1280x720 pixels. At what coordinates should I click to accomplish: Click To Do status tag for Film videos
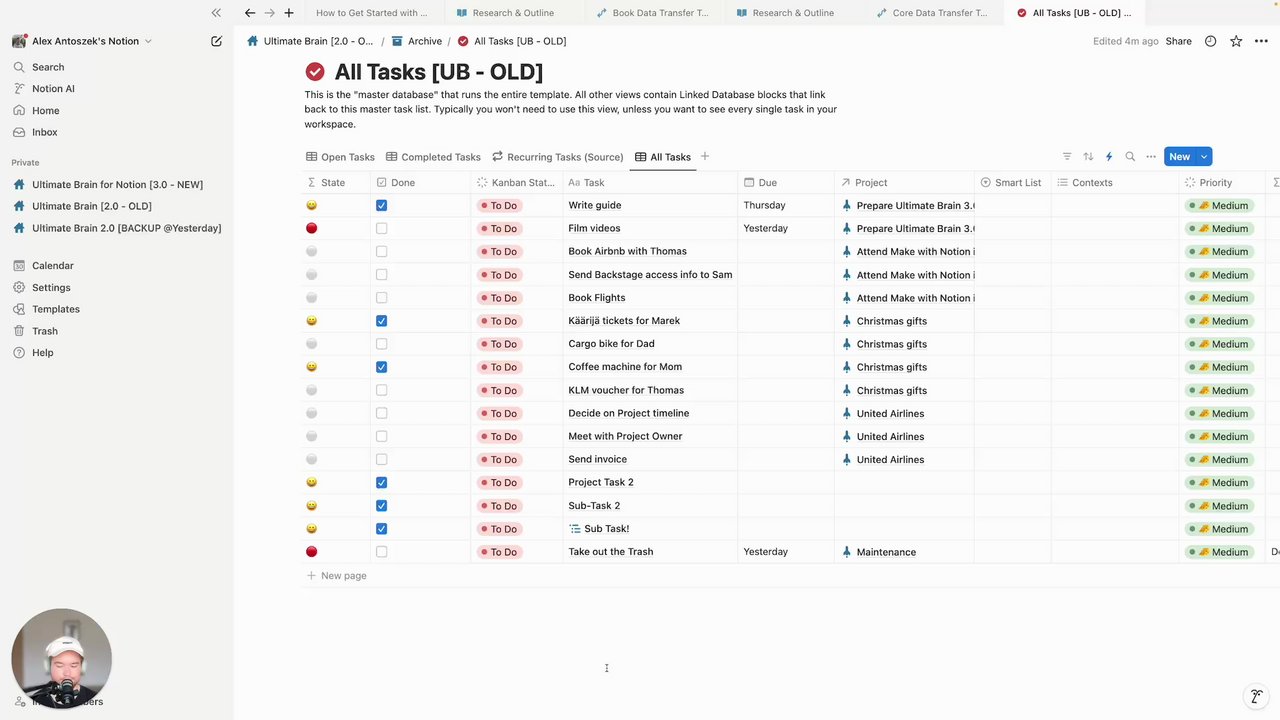[x=498, y=229]
